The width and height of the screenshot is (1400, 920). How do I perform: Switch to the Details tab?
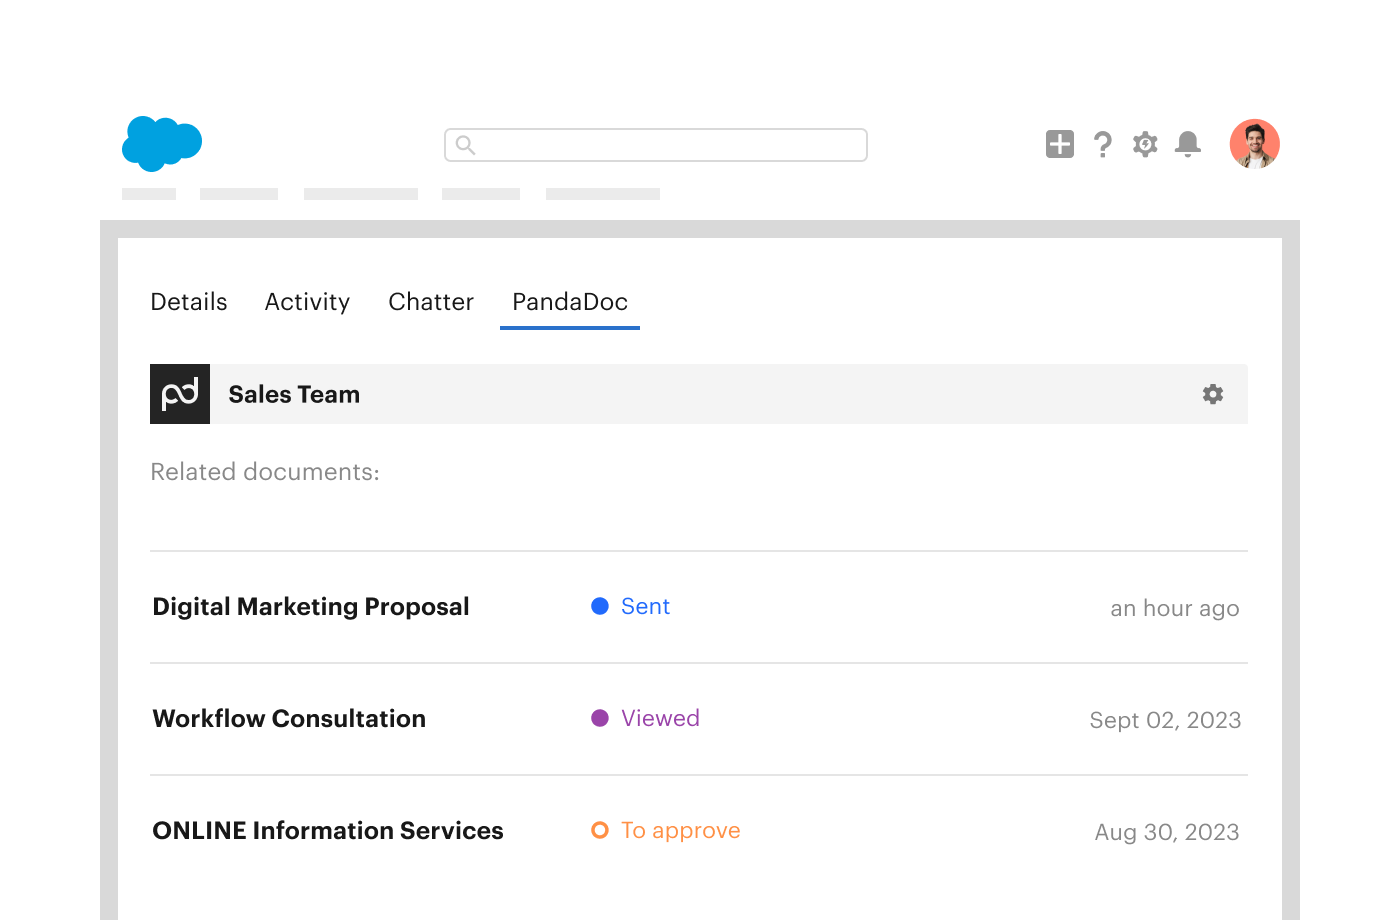189,302
